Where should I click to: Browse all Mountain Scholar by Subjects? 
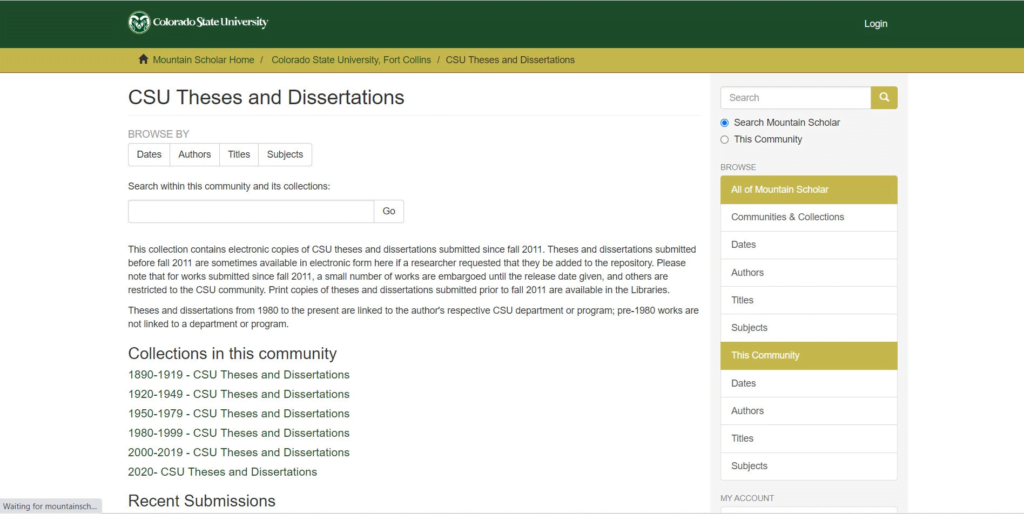pos(808,328)
